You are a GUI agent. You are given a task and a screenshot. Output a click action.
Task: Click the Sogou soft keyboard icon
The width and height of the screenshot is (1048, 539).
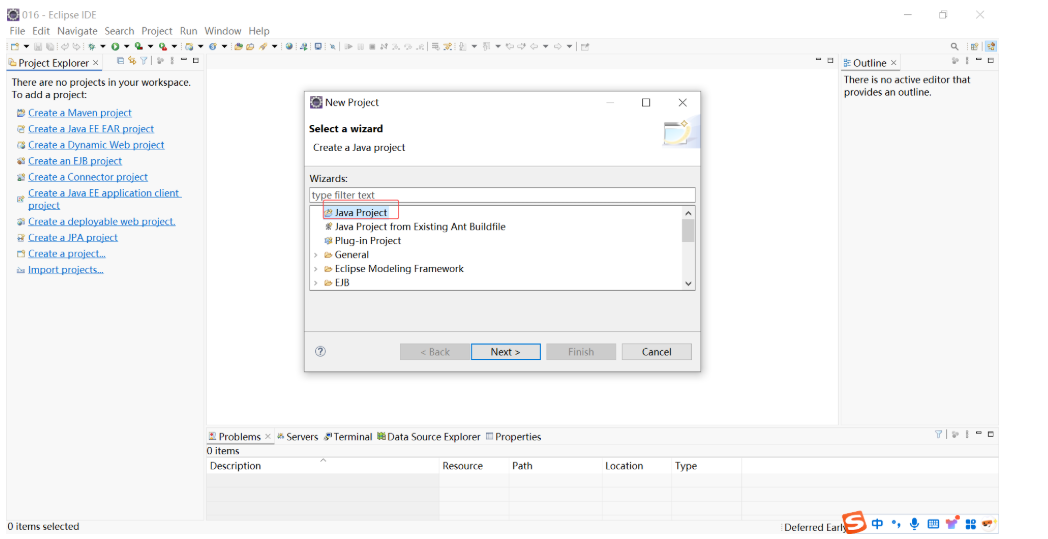(933, 524)
